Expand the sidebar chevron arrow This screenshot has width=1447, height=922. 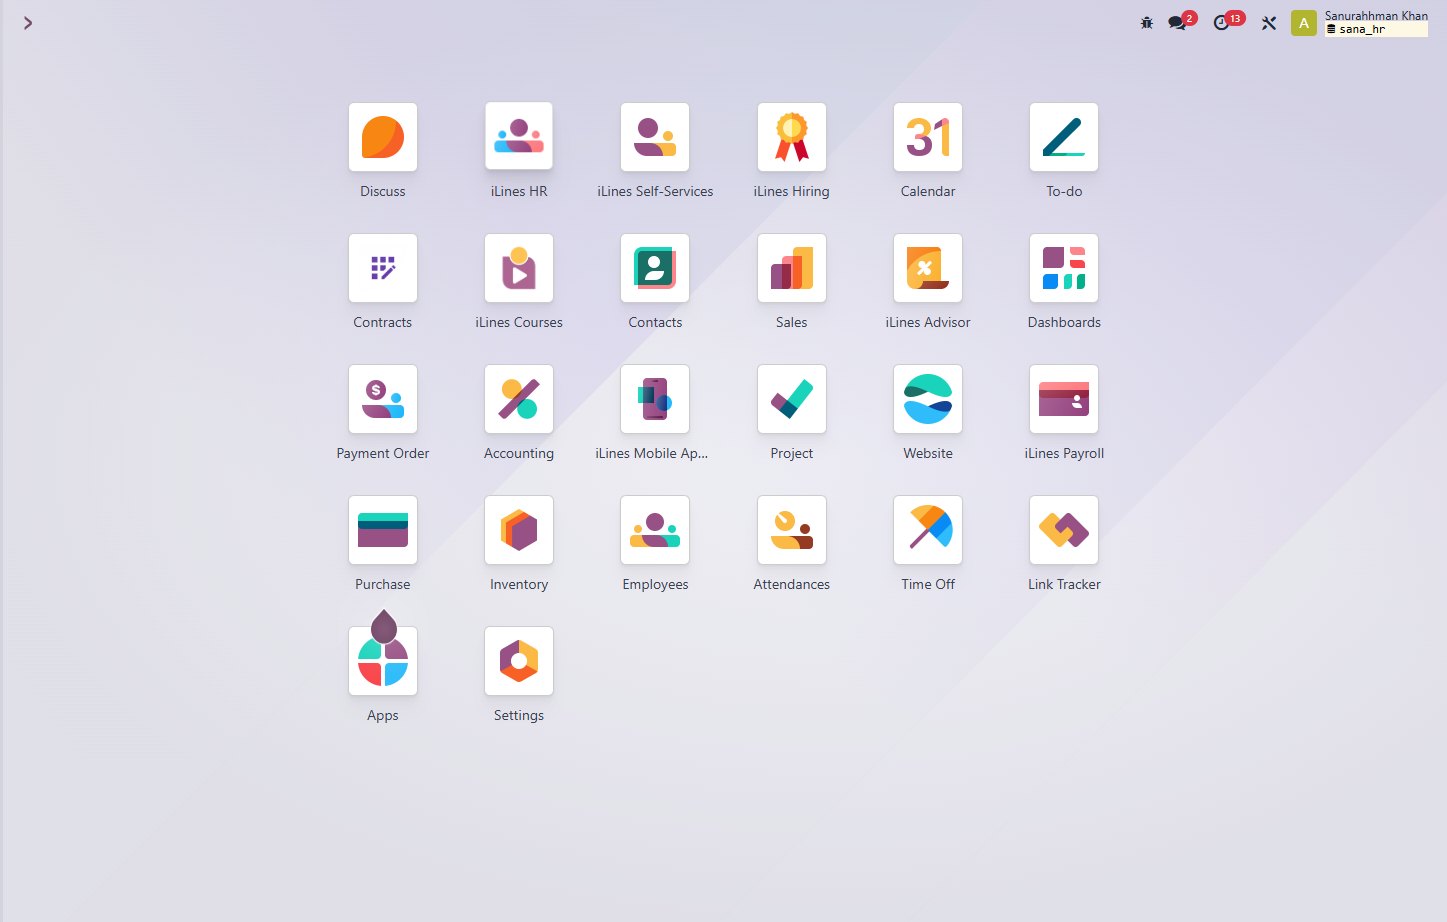(x=28, y=23)
